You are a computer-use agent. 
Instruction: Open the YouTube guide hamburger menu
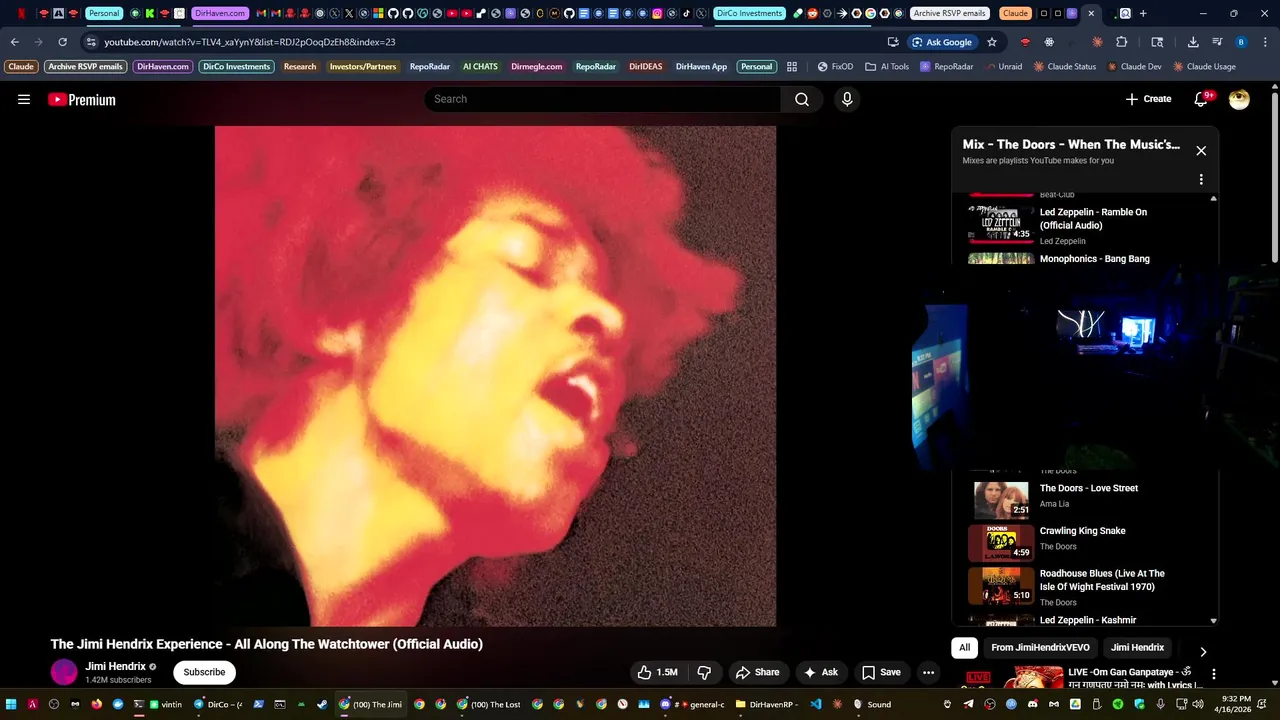click(x=24, y=99)
